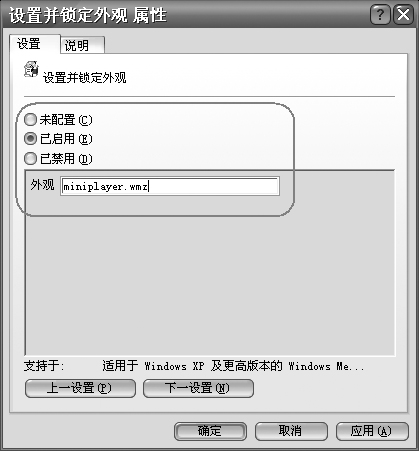Choose the 已启用 (E) radio option
The height and width of the screenshot is (451, 419).
pyautogui.click(x=30, y=139)
